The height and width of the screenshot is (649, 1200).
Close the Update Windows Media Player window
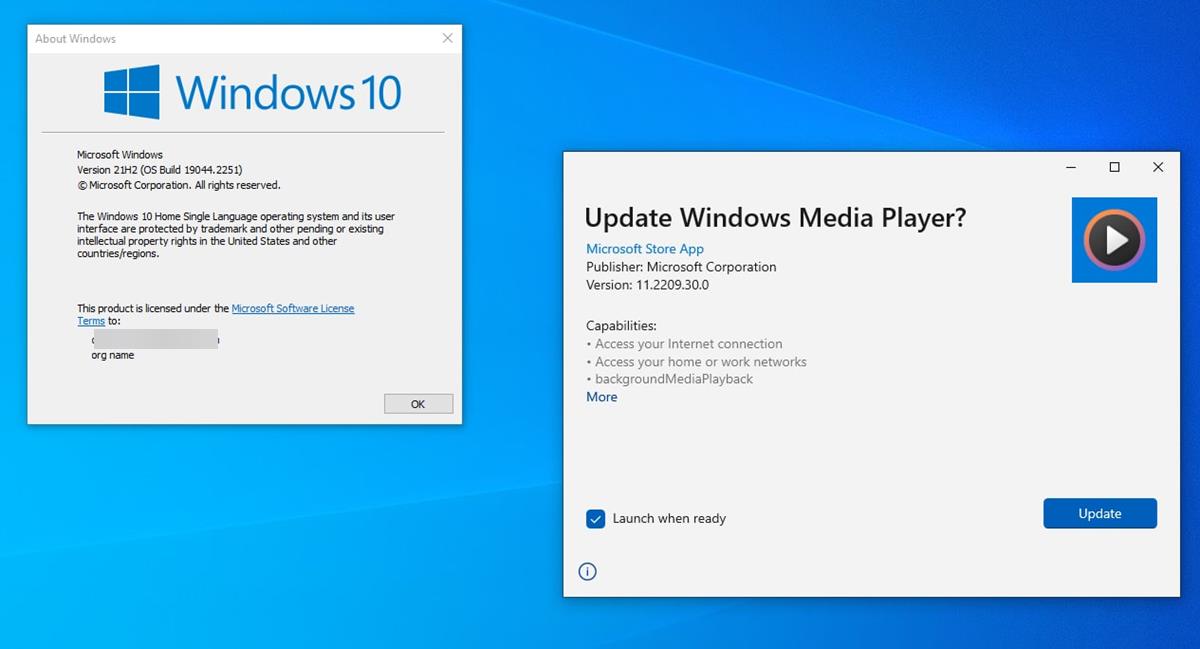click(1157, 167)
